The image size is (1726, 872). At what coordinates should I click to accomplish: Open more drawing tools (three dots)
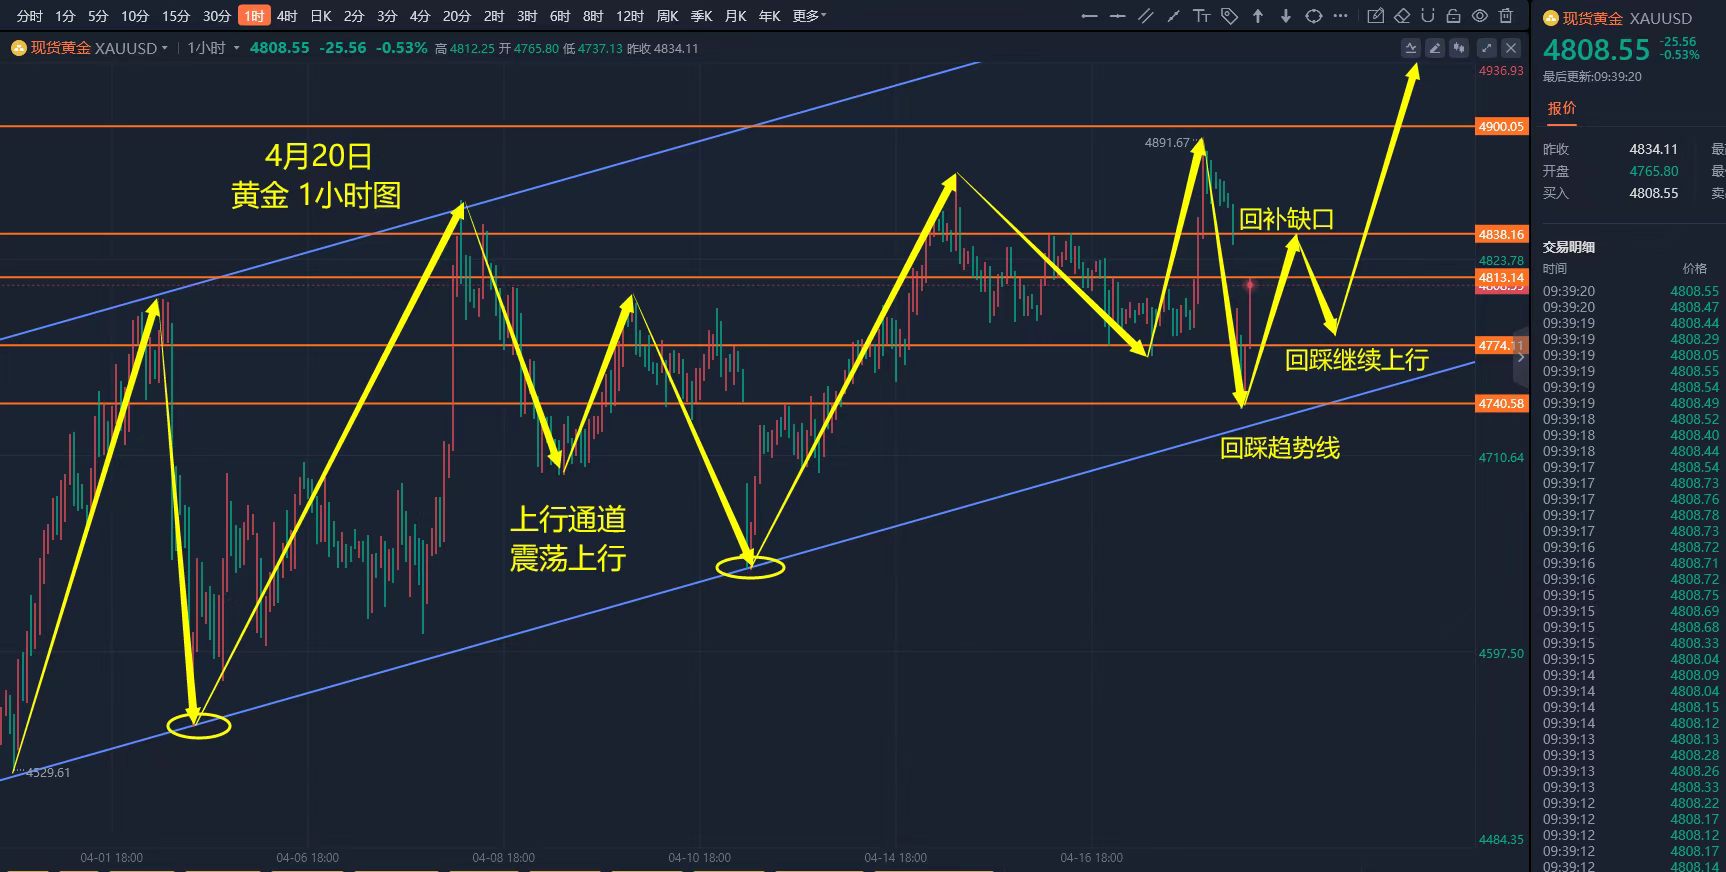[1341, 16]
